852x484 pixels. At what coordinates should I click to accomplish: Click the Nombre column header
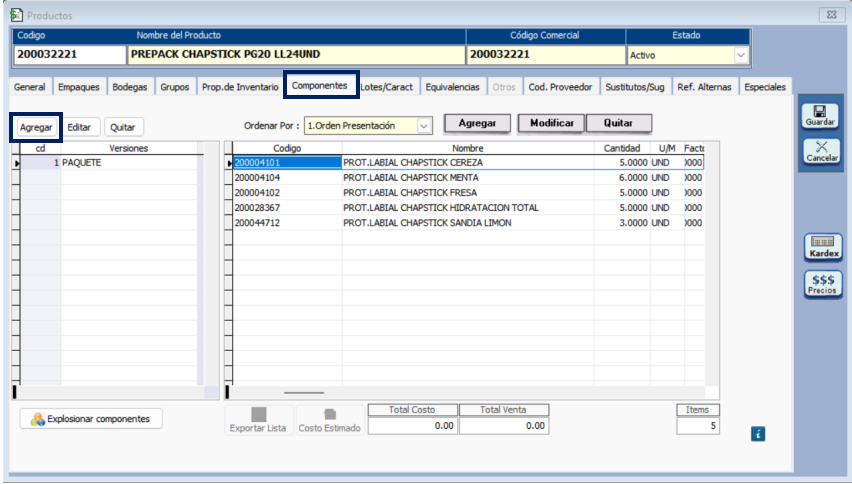[x=468, y=148]
